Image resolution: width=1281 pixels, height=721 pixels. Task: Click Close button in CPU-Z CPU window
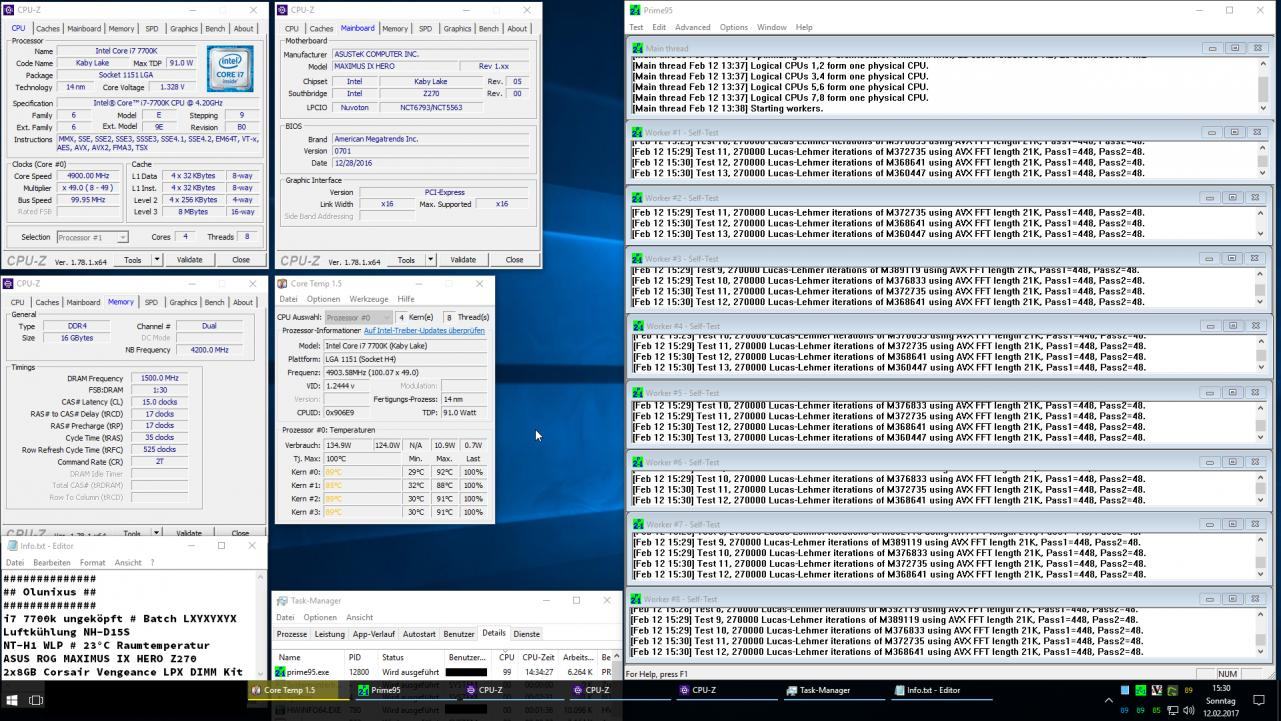pos(241,259)
